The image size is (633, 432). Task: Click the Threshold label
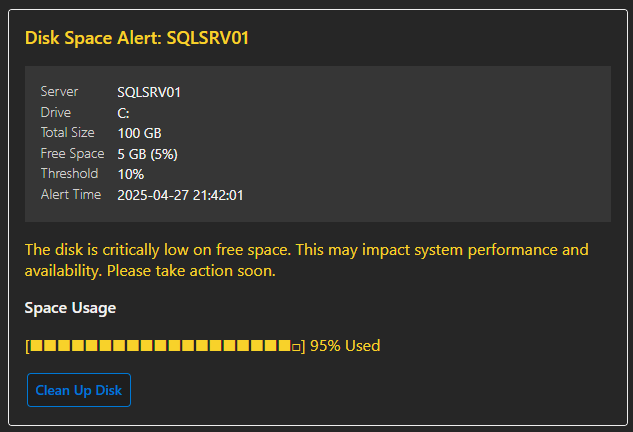click(69, 174)
